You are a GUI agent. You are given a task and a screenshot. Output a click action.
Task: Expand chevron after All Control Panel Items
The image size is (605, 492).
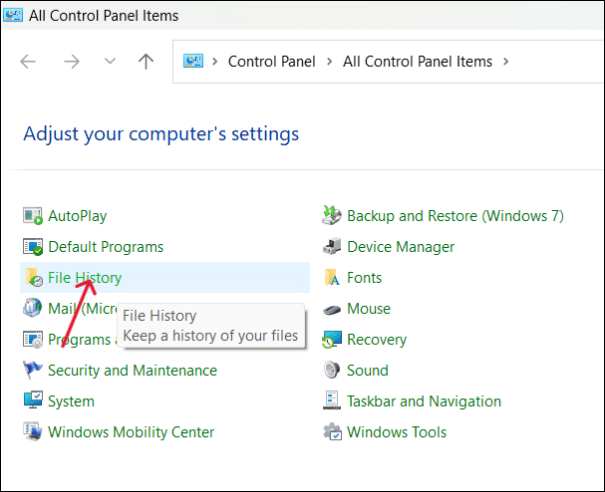(x=506, y=62)
